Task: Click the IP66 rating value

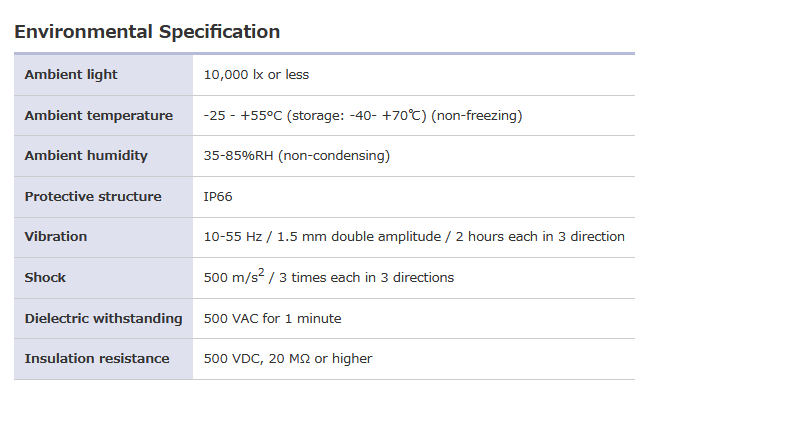Action: tap(218, 197)
